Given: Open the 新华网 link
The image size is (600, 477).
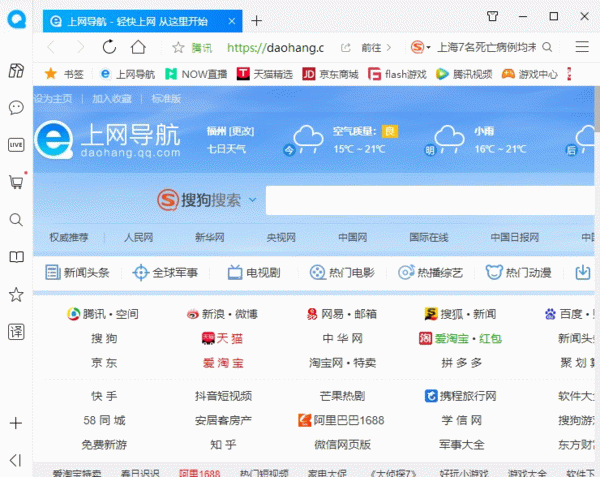Looking at the screenshot, I should (209, 238).
